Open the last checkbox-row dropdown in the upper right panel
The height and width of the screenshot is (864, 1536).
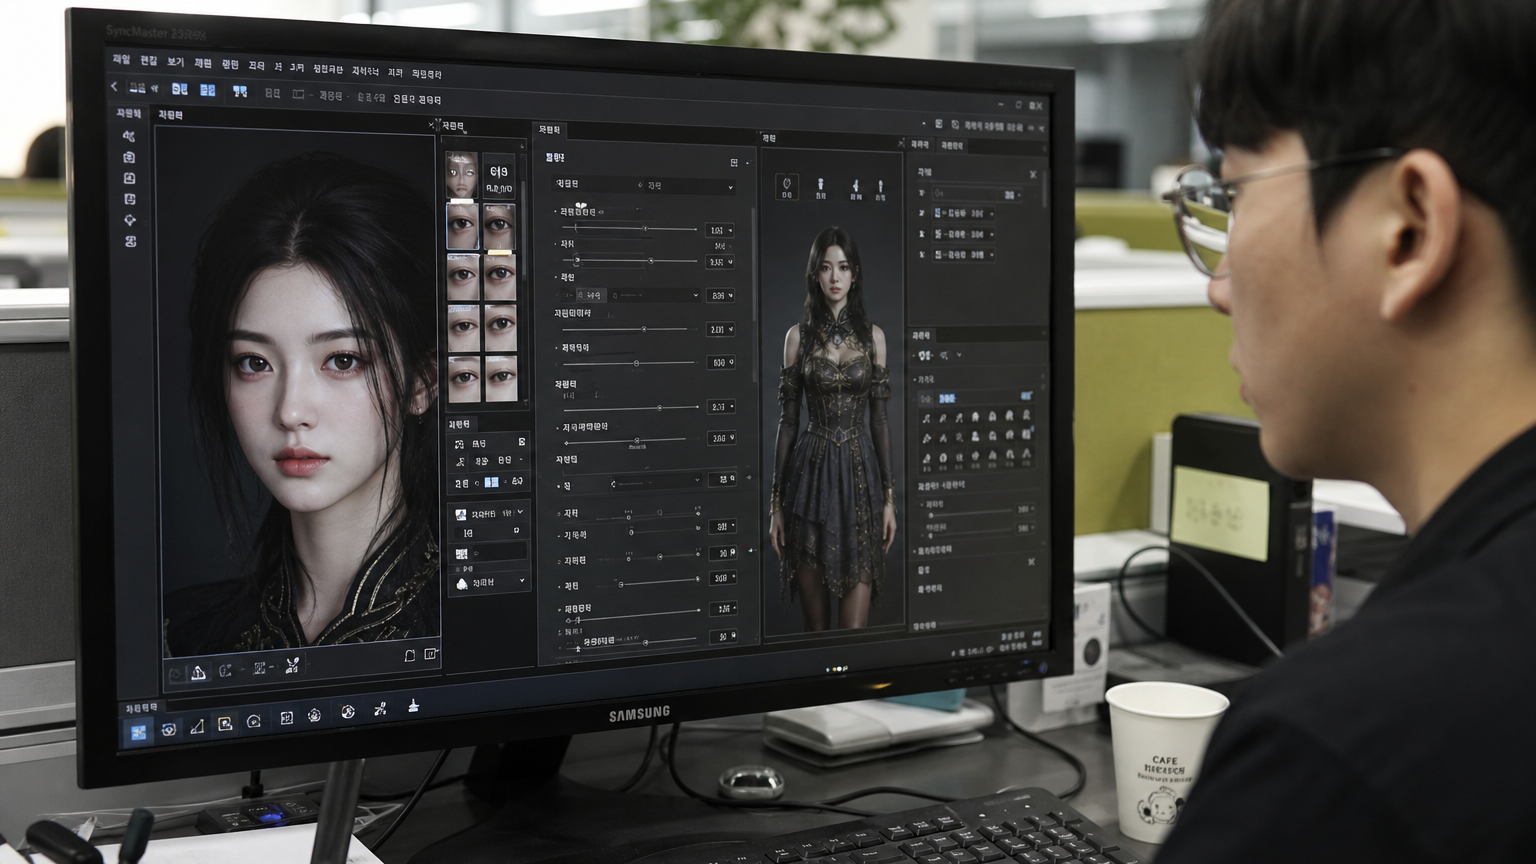click(964, 255)
